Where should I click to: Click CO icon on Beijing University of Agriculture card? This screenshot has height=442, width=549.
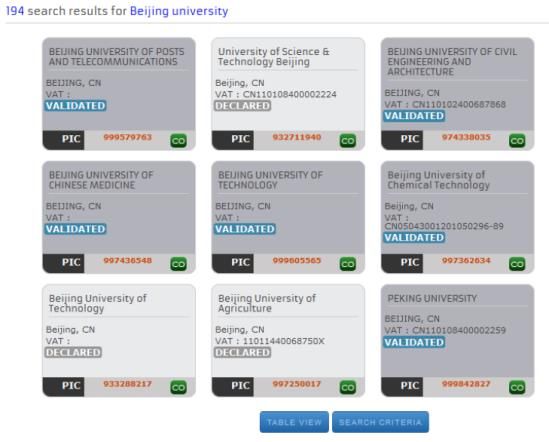point(348,387)
